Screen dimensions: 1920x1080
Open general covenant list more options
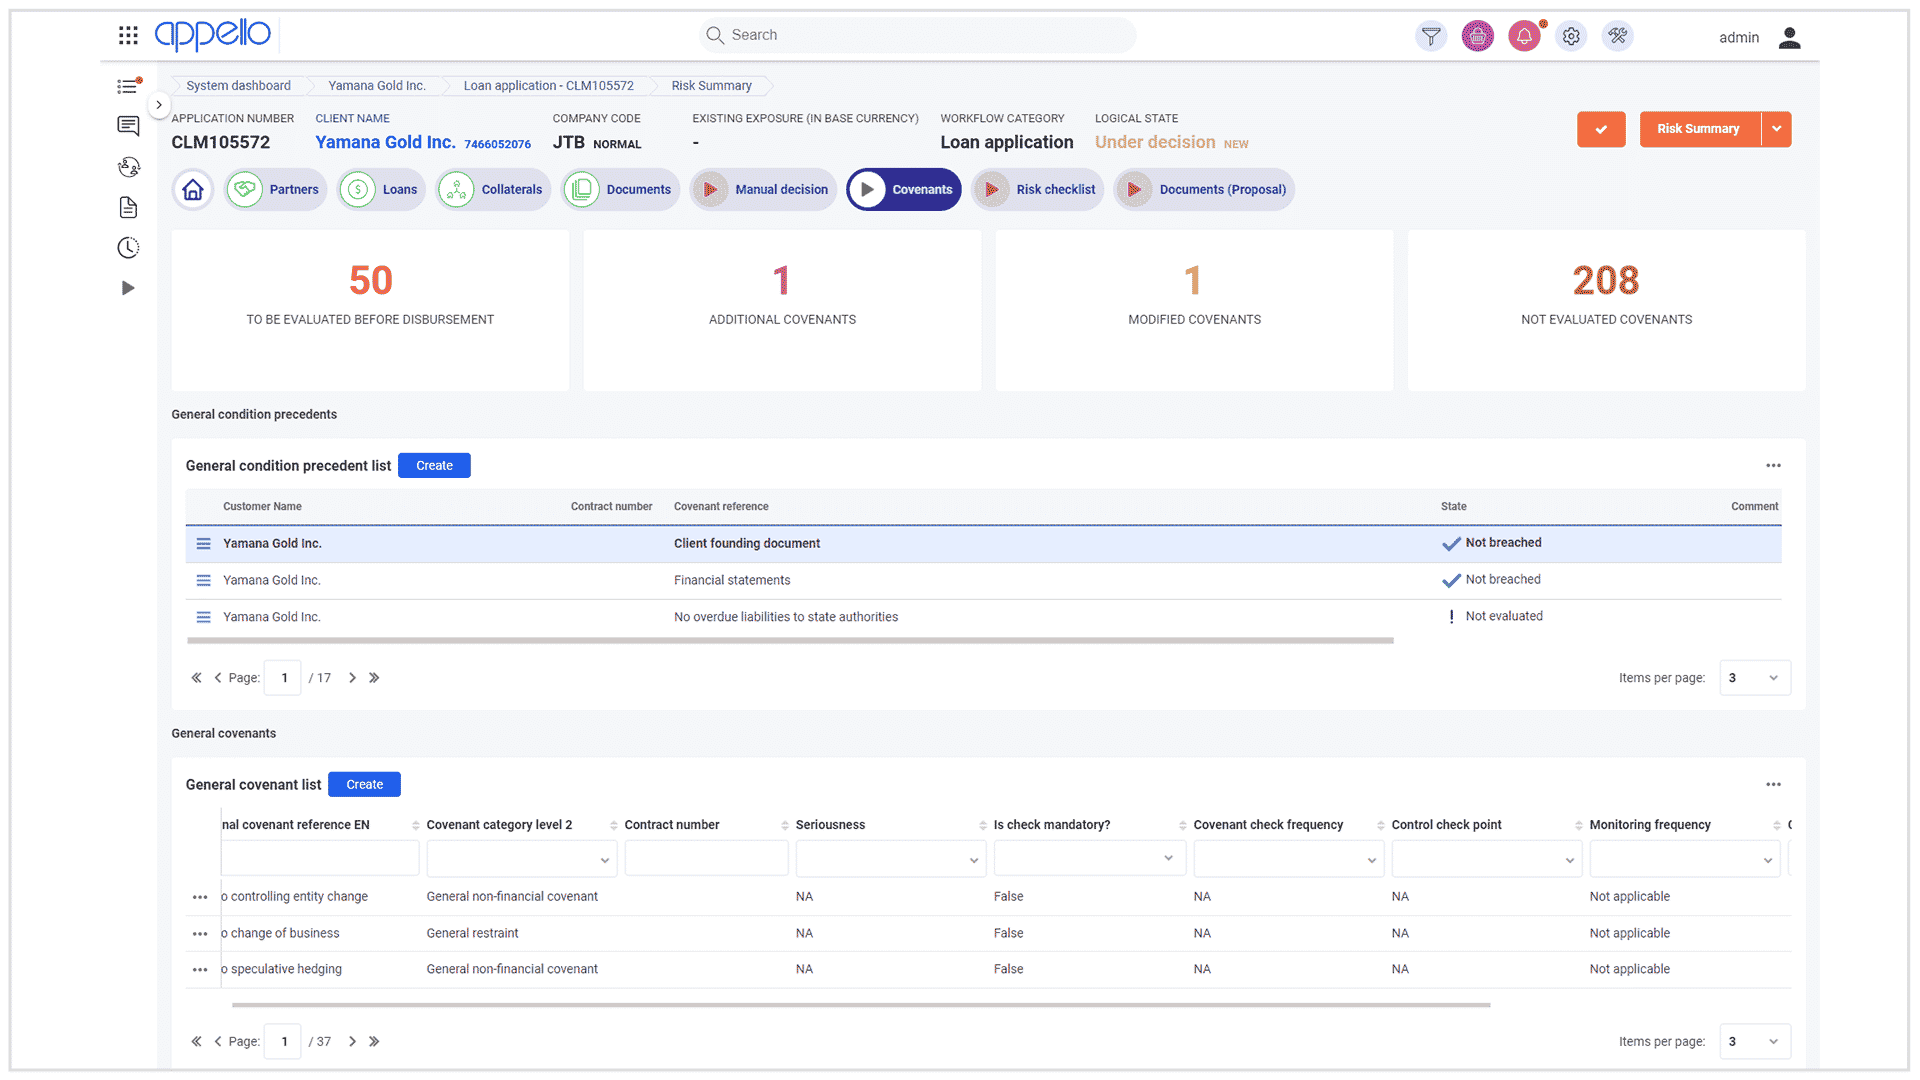click(1773, 785)
